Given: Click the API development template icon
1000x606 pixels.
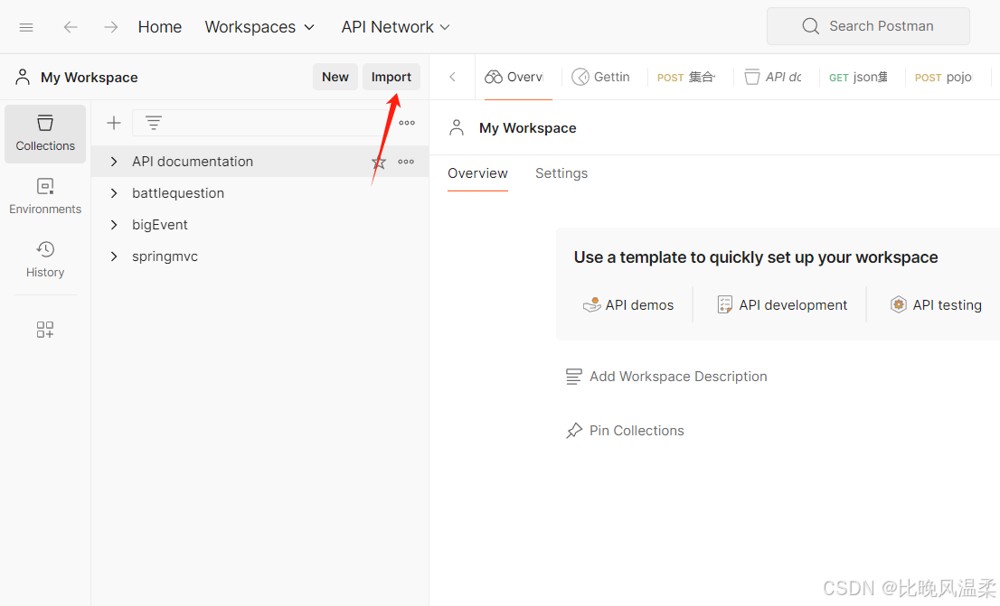Looking at the screenshot, I should (725, 305).
